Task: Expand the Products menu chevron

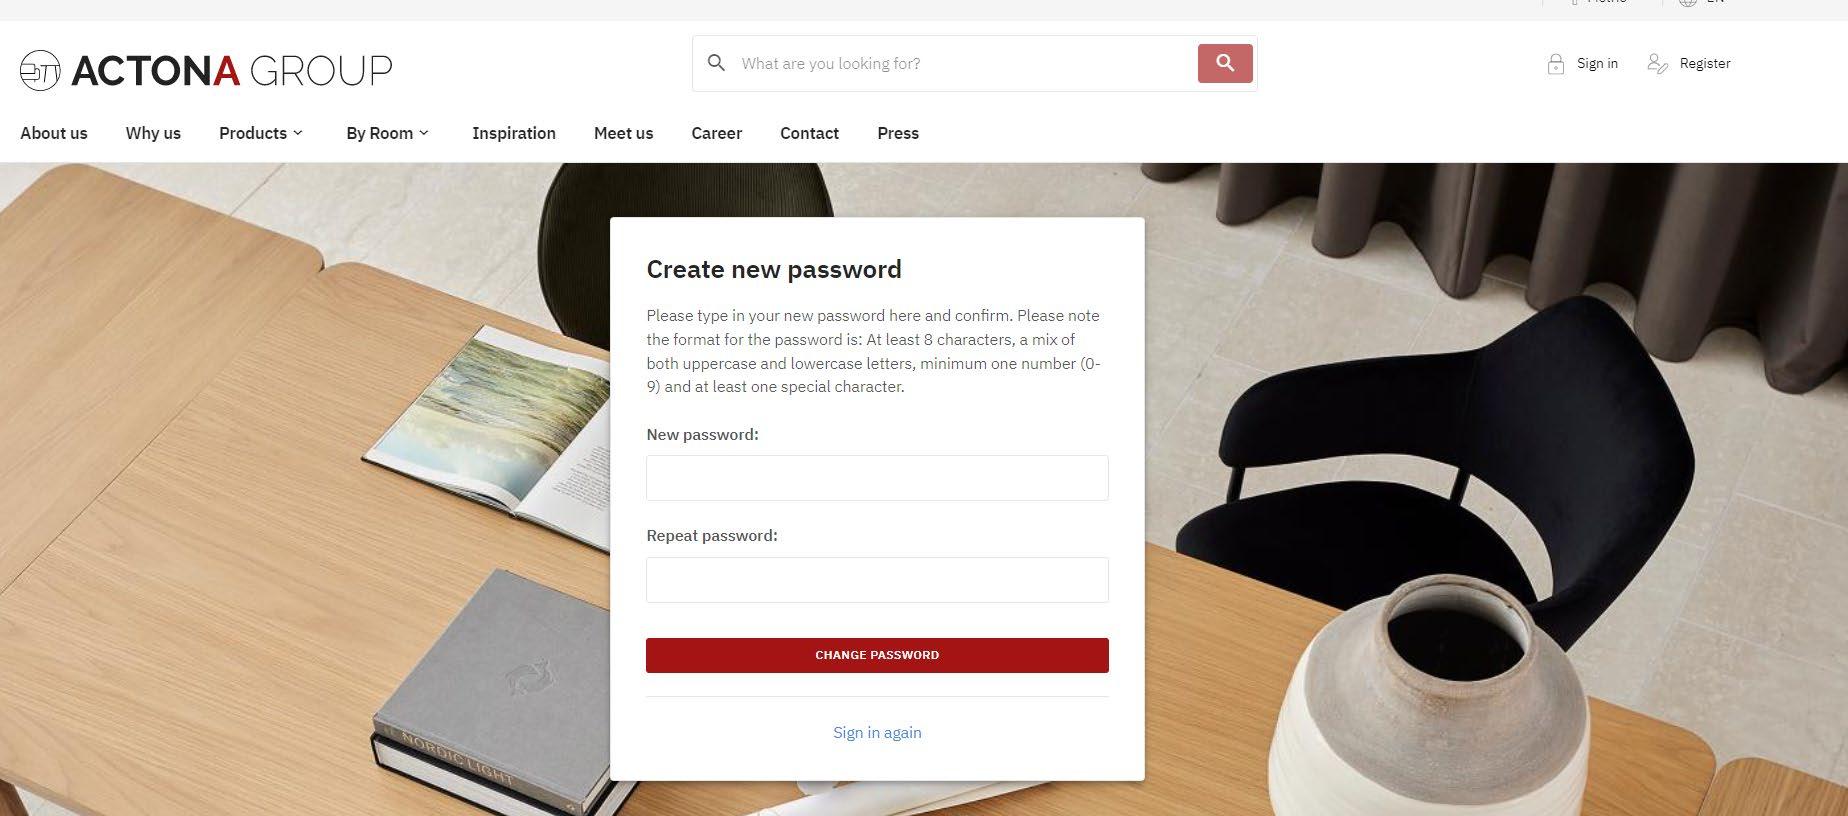Action: tap(298, 133)
